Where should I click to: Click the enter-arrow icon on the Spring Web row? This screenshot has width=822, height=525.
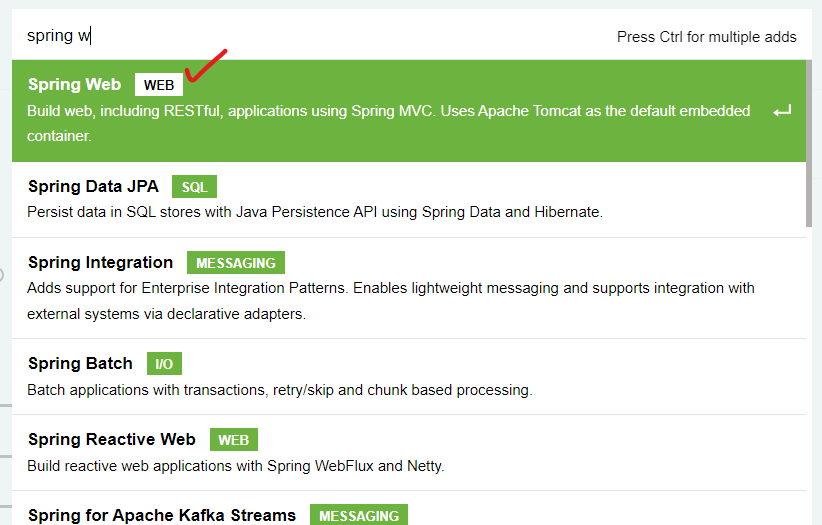coord(782,111)
